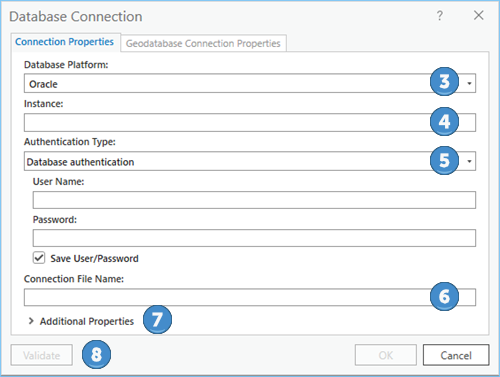
Task: Click the User Name field
Action: 254,200
